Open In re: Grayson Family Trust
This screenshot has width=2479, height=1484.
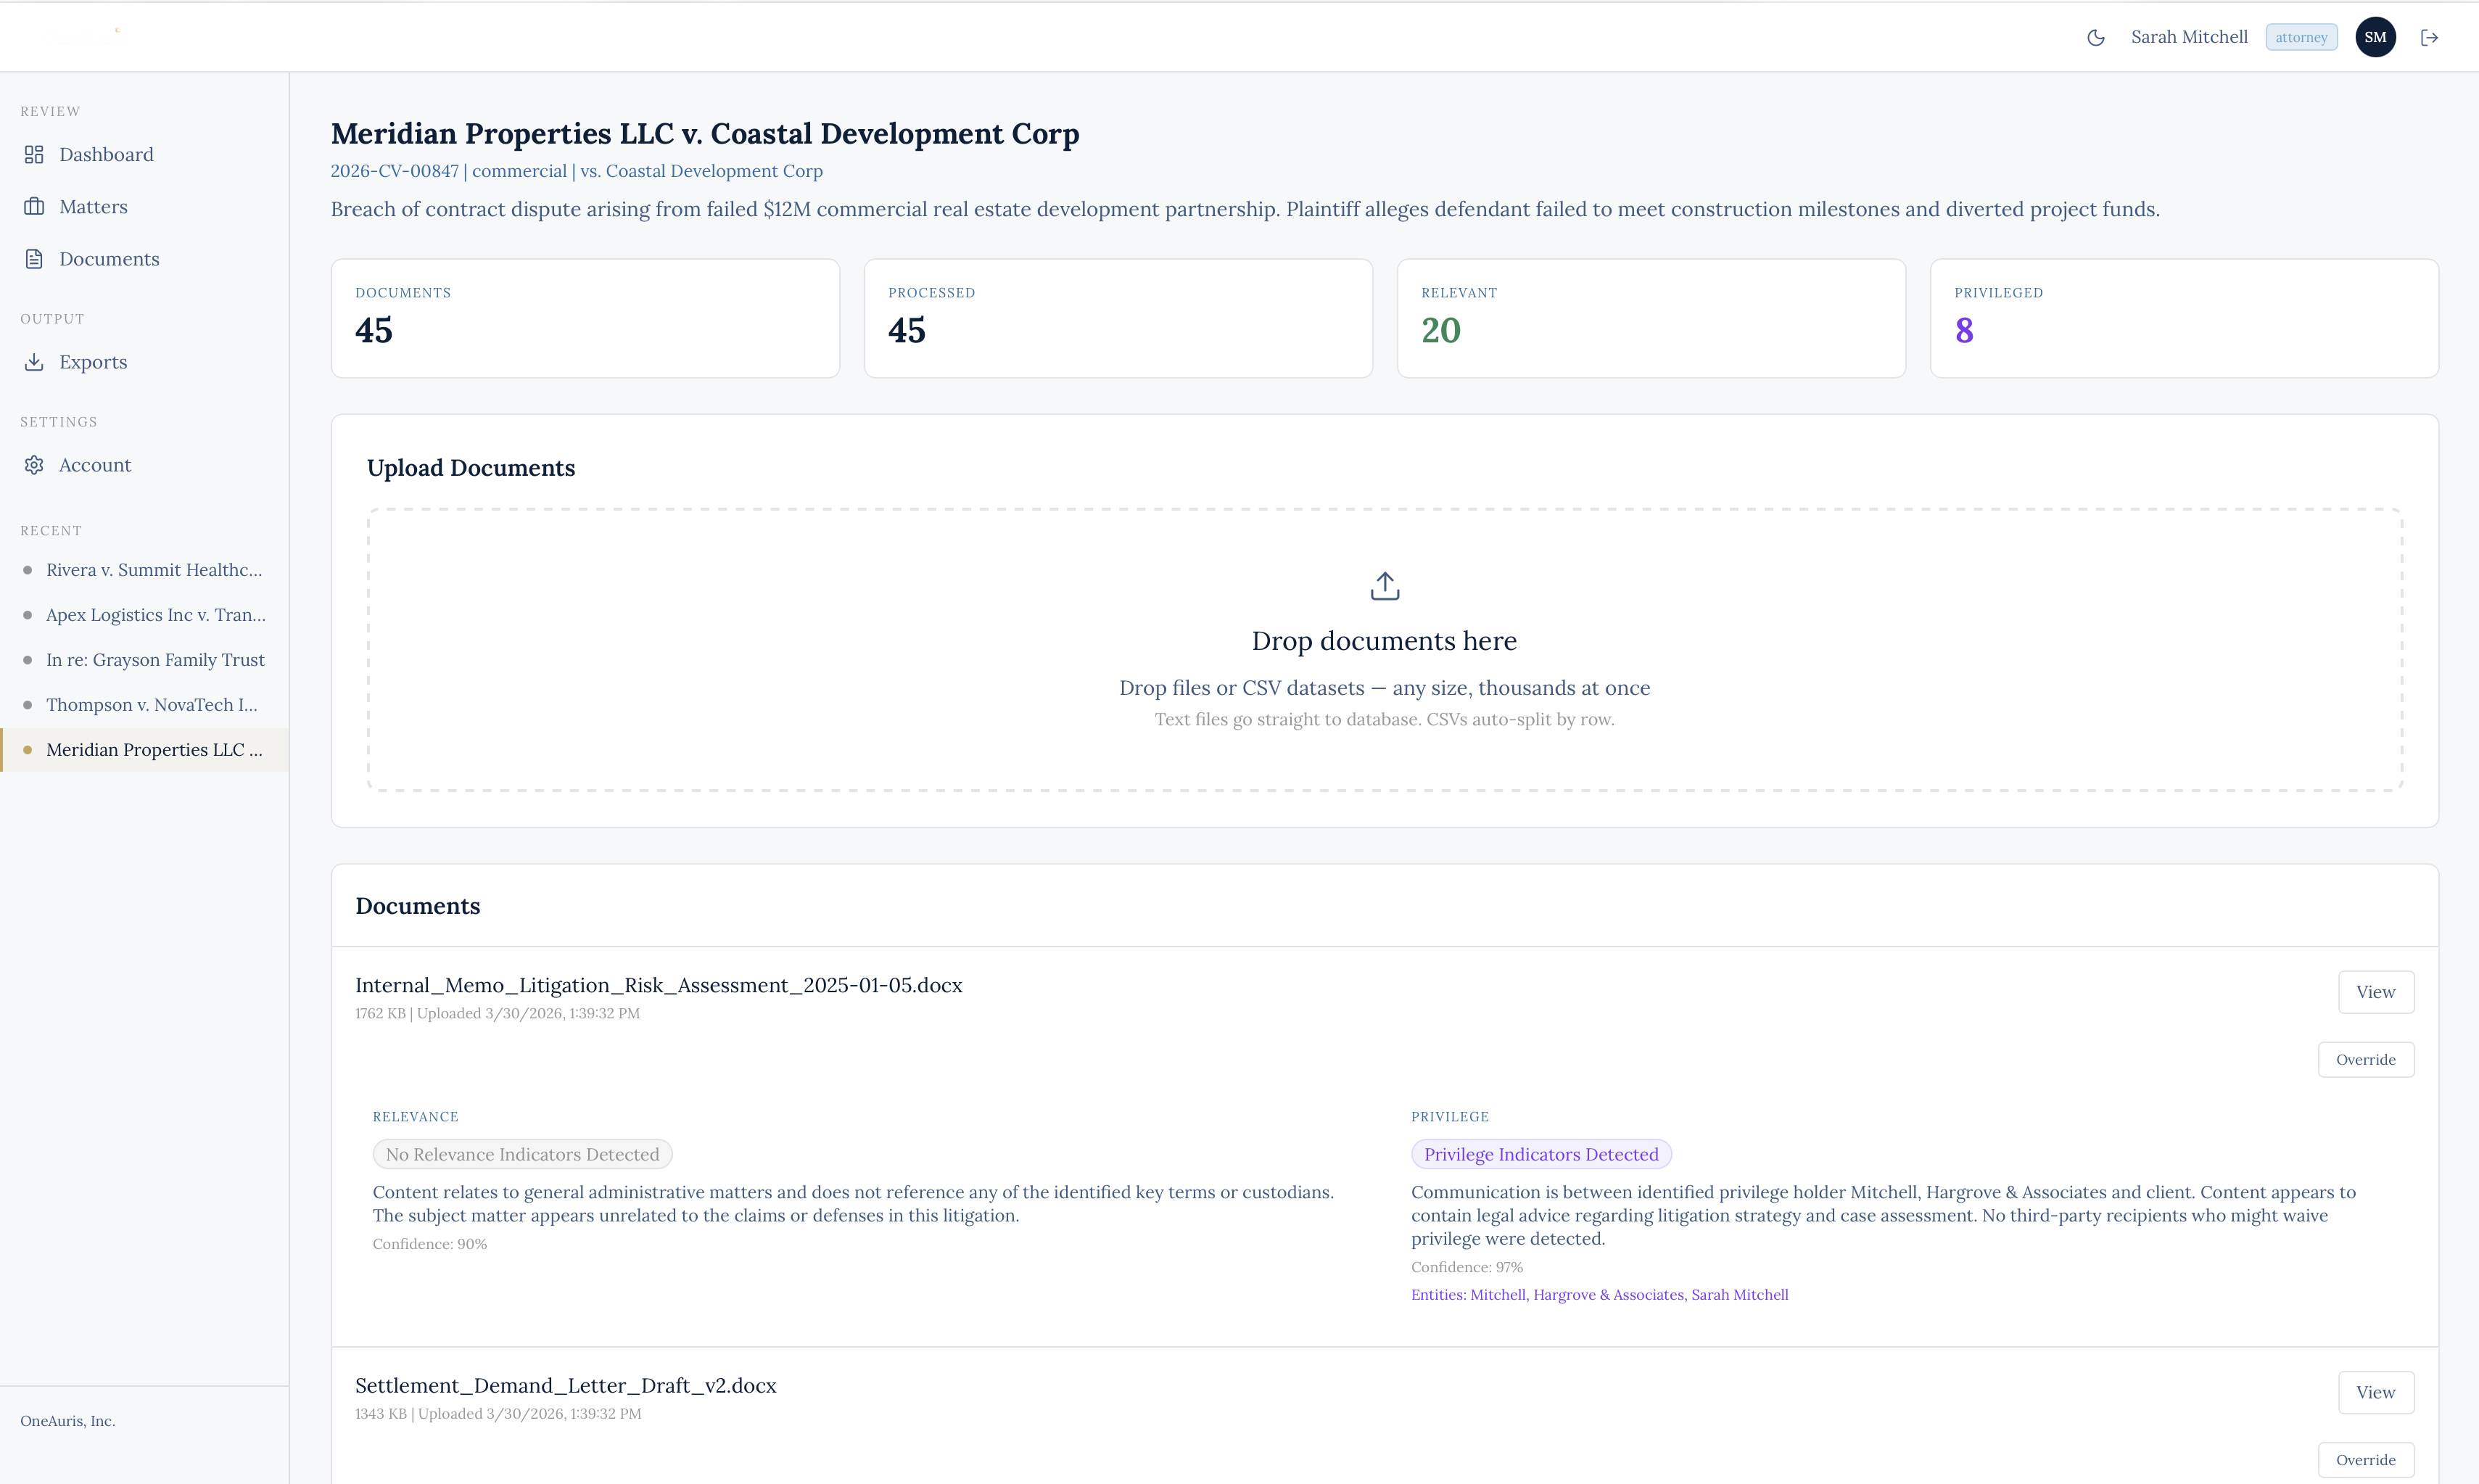click(x=155, y=659)
